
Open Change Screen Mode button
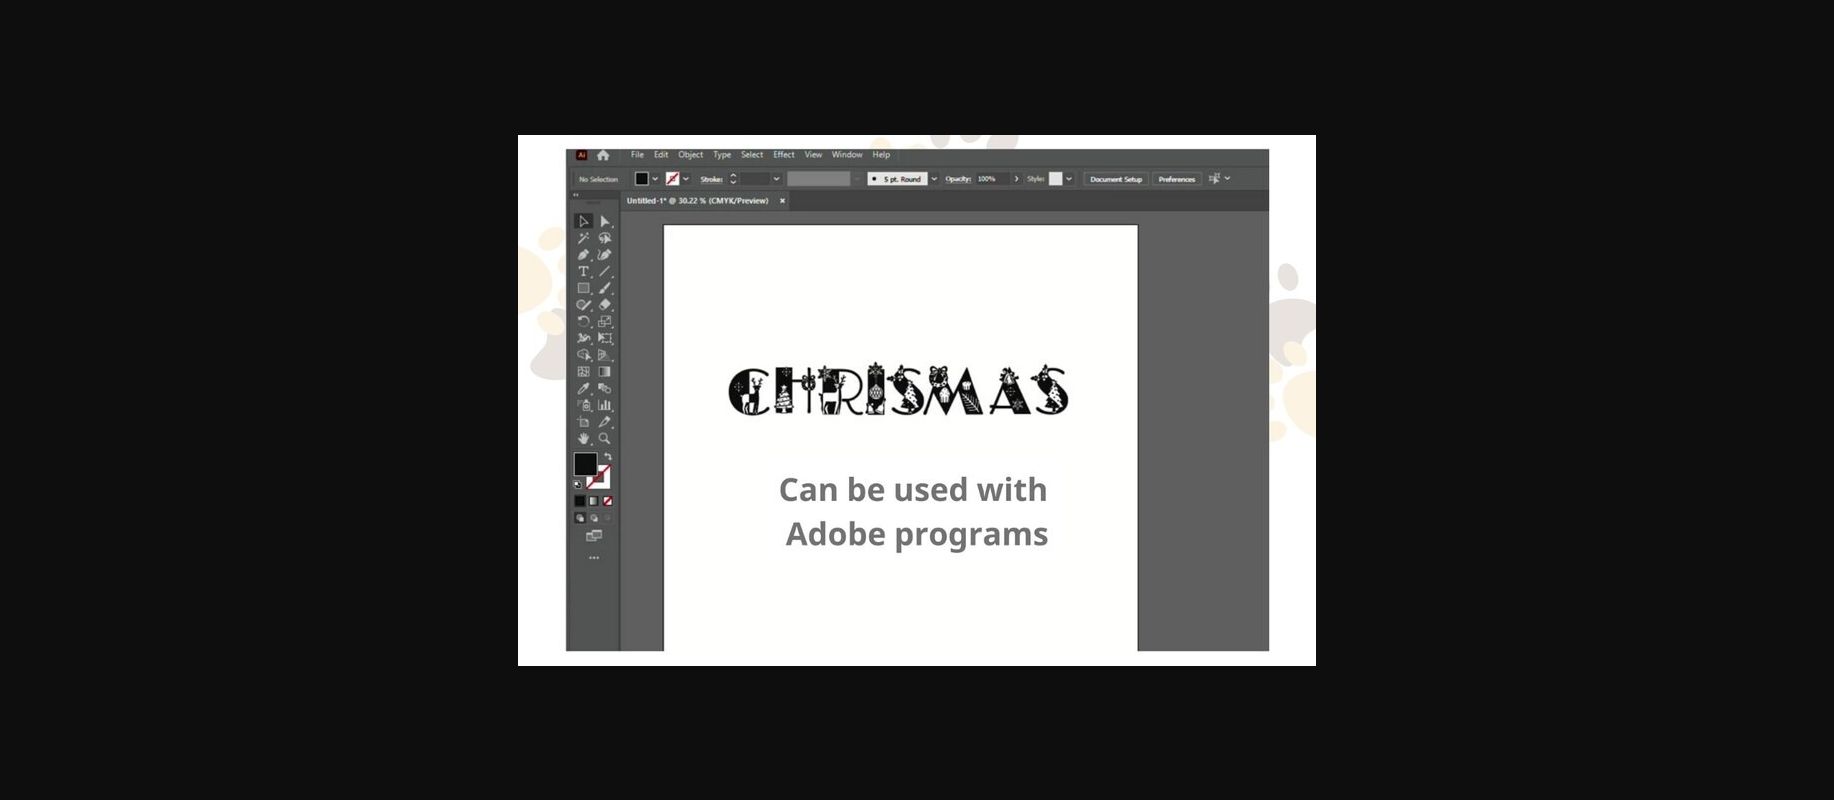coord(594,536)
